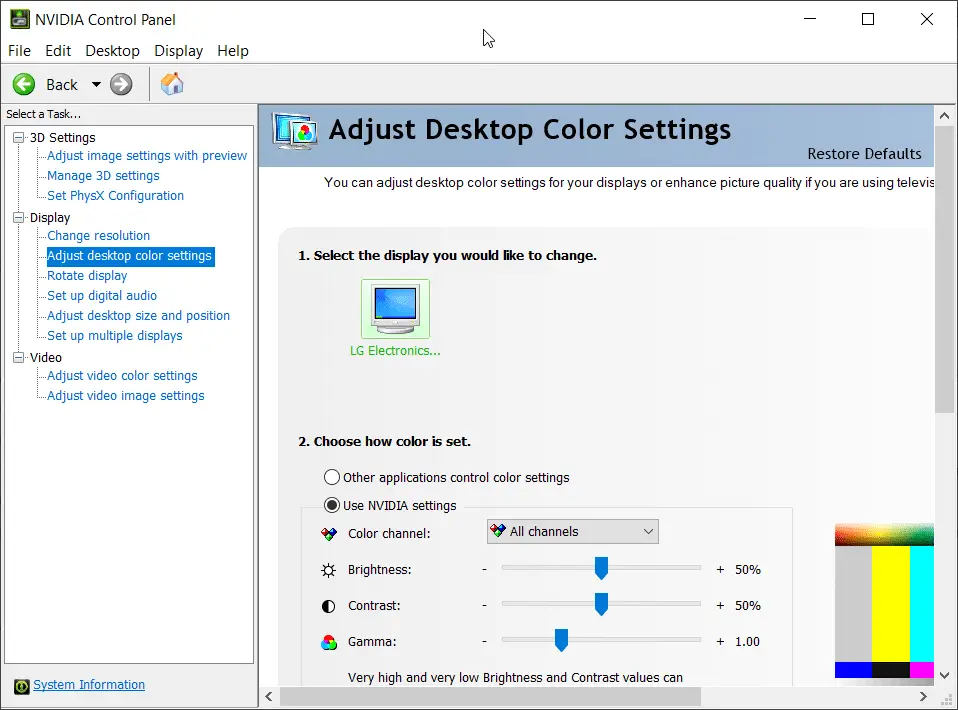Select Adjust desktop color settings task
Image resolution: width=958 pixels, height=710 pixels.
130,256
